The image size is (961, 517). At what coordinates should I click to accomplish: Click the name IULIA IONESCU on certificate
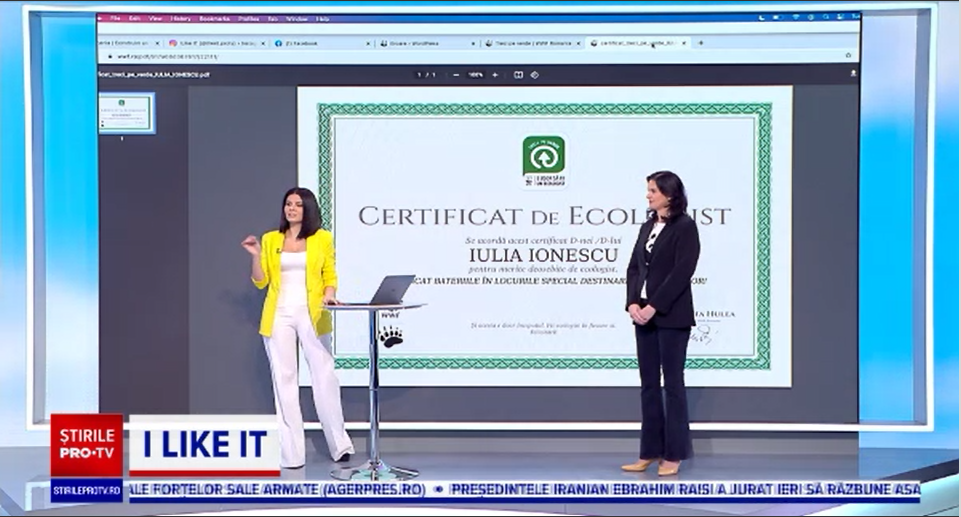[x=544, y=255]
